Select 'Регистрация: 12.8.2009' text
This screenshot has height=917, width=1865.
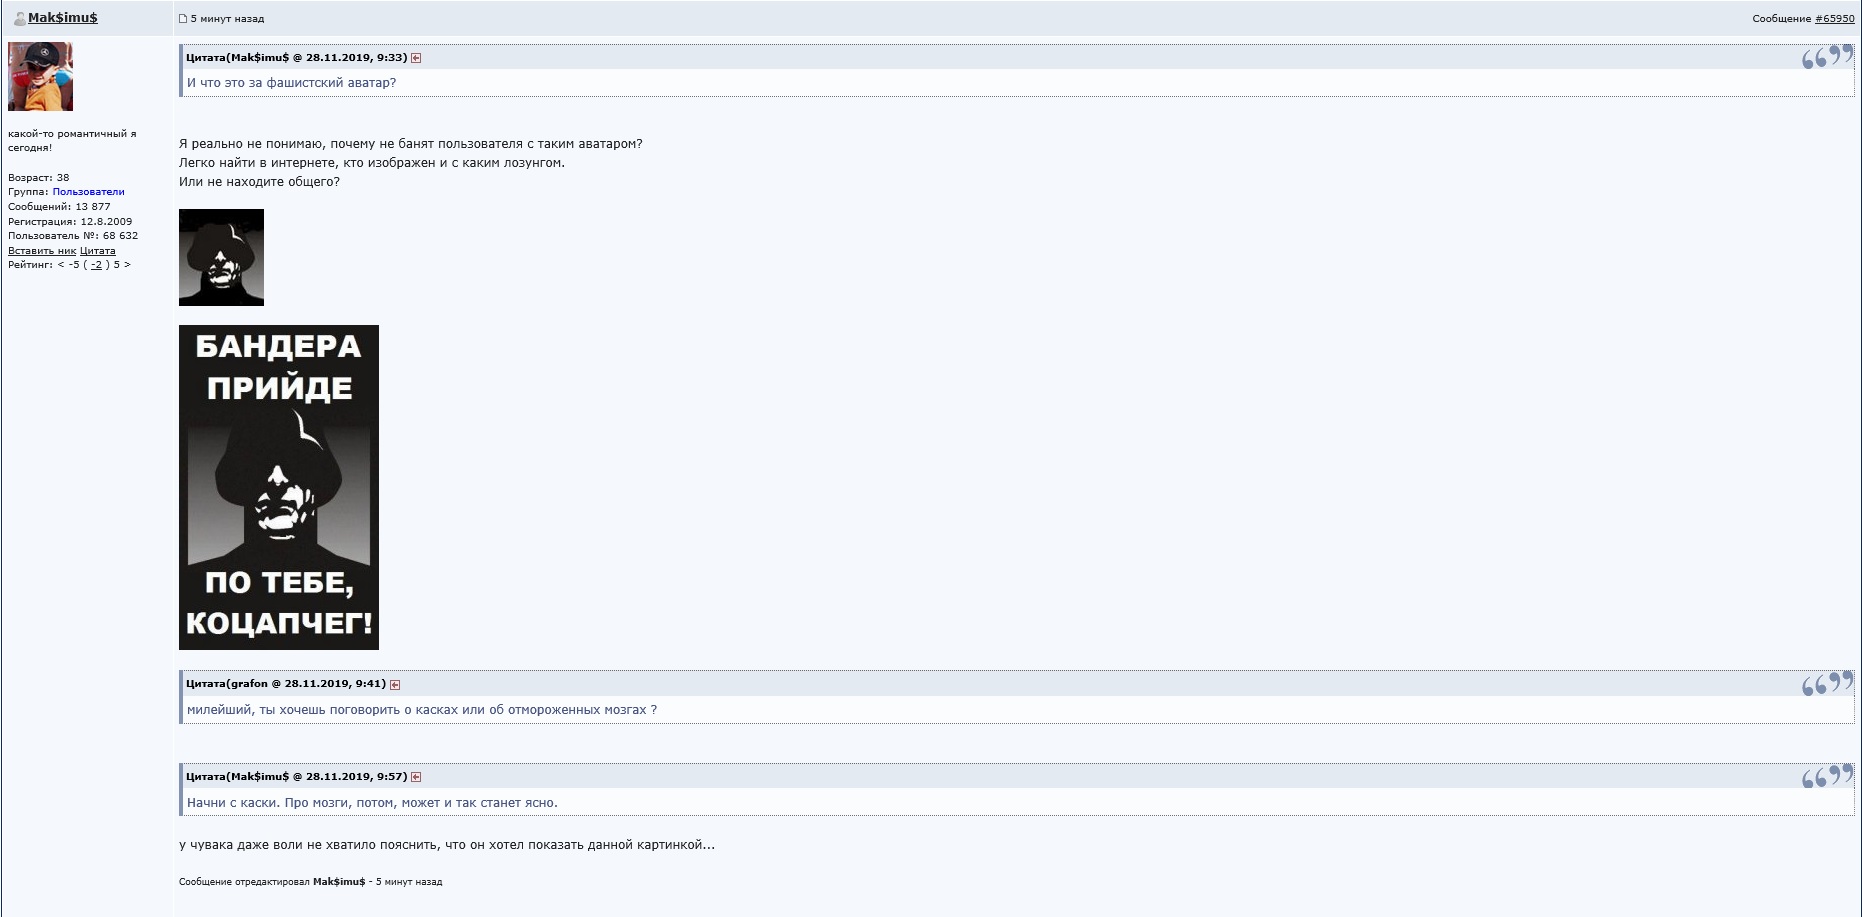[x=70, y=222]
